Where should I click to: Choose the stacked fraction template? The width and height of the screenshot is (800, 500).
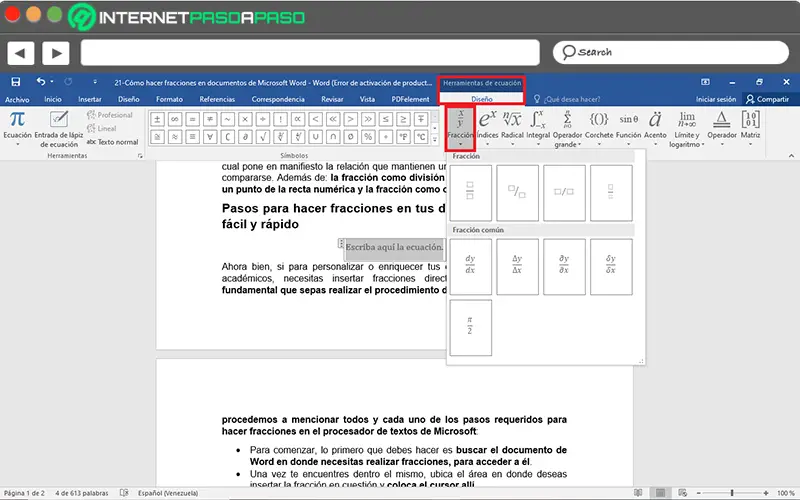[x=470, y=193]
